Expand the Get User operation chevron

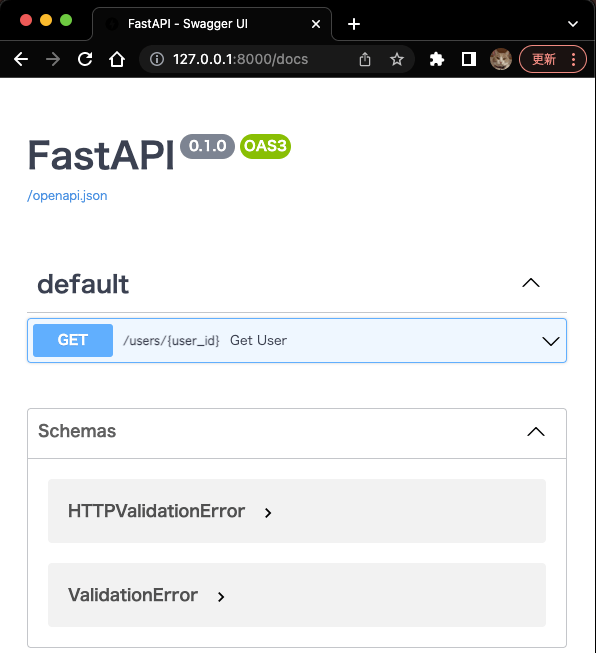point(551,341)
